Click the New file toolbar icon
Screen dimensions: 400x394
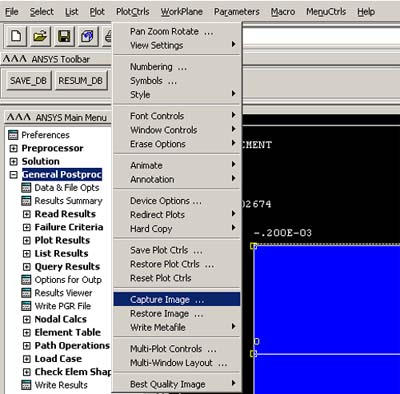(x=16, y=36)
